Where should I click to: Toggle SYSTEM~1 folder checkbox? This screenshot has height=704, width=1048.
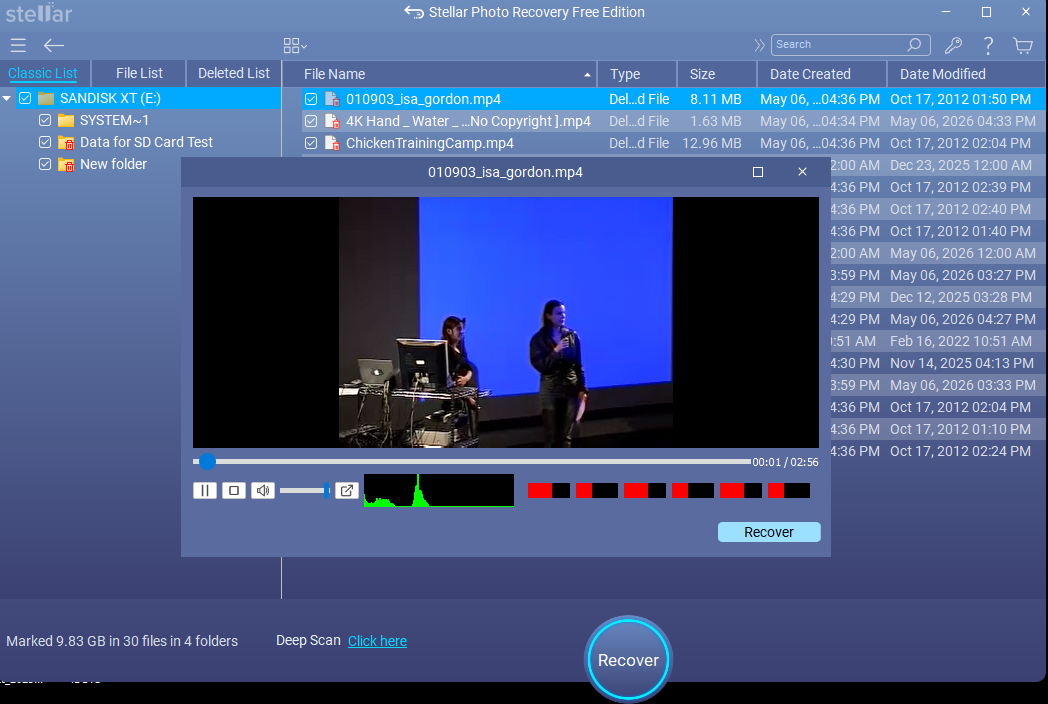pyautogui.click(x=45, y=120)
